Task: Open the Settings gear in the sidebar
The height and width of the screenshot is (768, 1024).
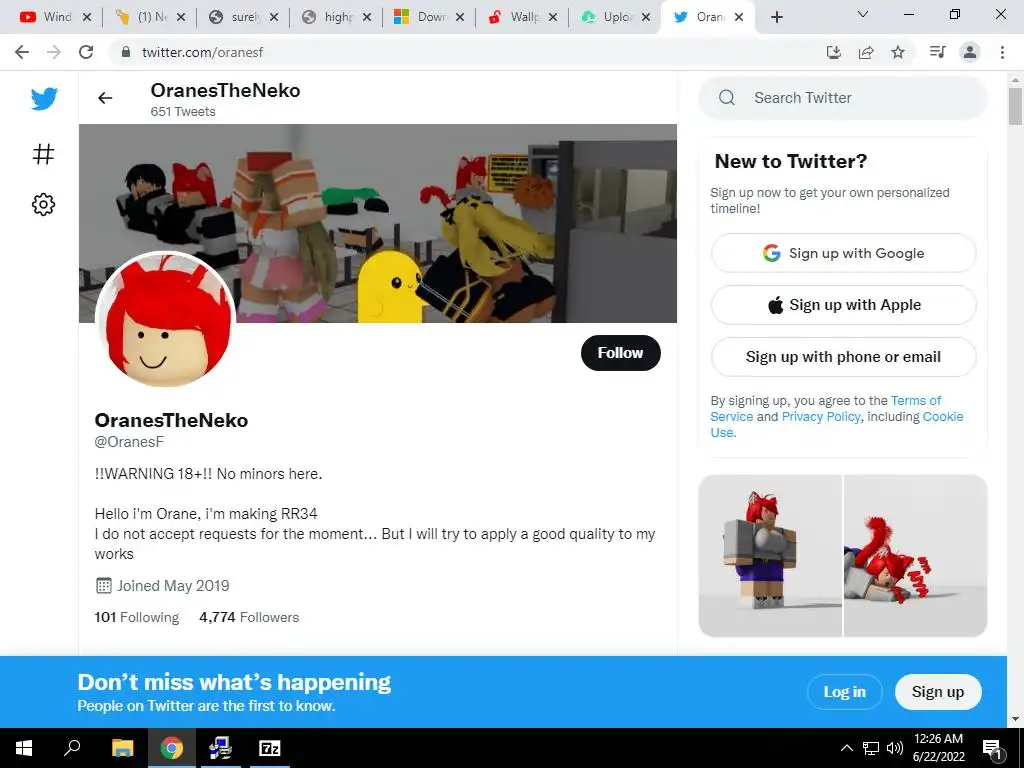Action: pos(44,204)
